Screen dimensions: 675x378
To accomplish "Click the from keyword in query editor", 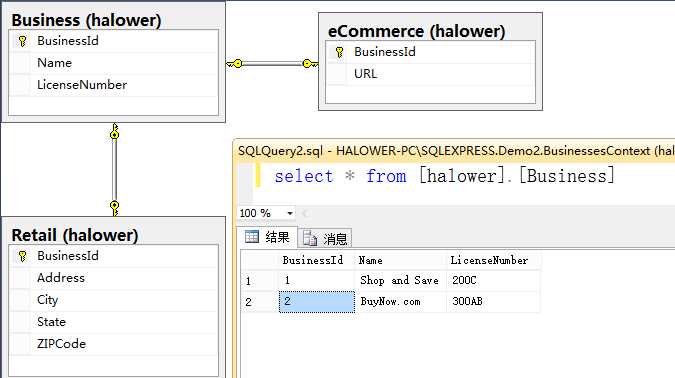I will [386, 177].
